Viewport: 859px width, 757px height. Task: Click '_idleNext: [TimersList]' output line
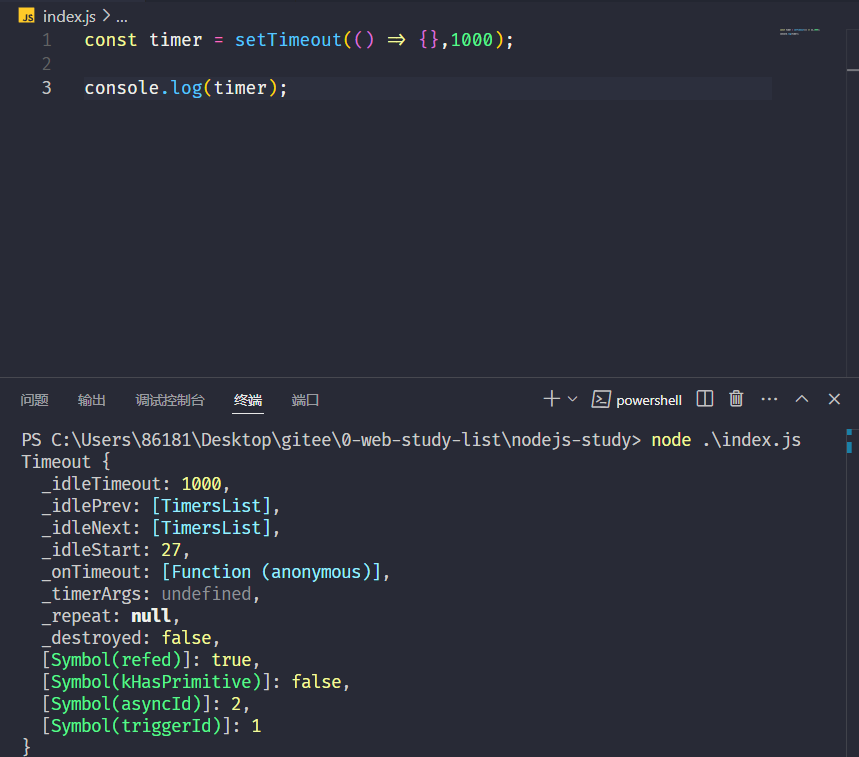point(161,528)
